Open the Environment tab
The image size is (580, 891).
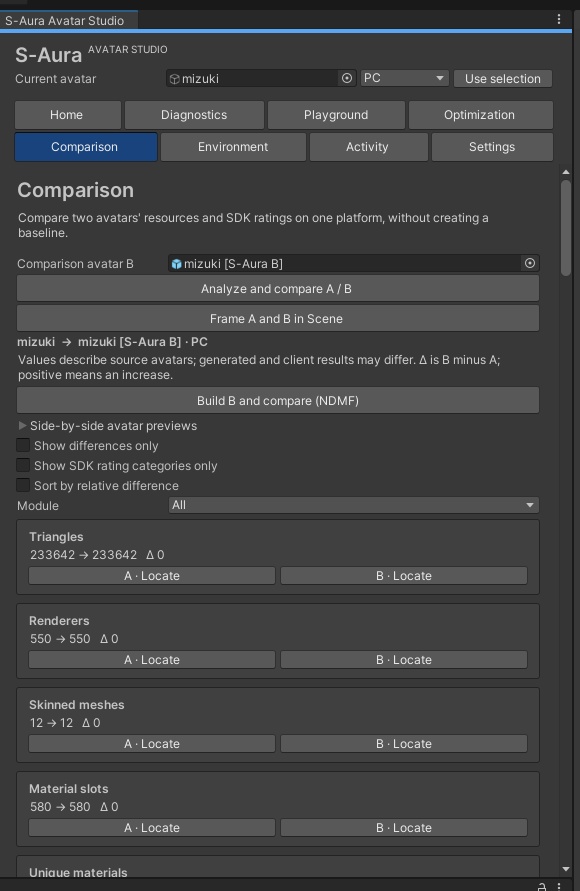tap(233, 147)
